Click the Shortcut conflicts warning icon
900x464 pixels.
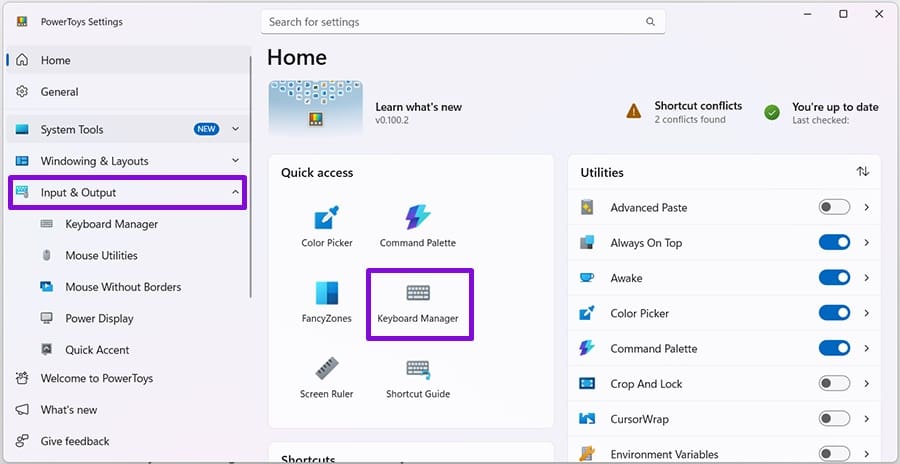[634, 111]
